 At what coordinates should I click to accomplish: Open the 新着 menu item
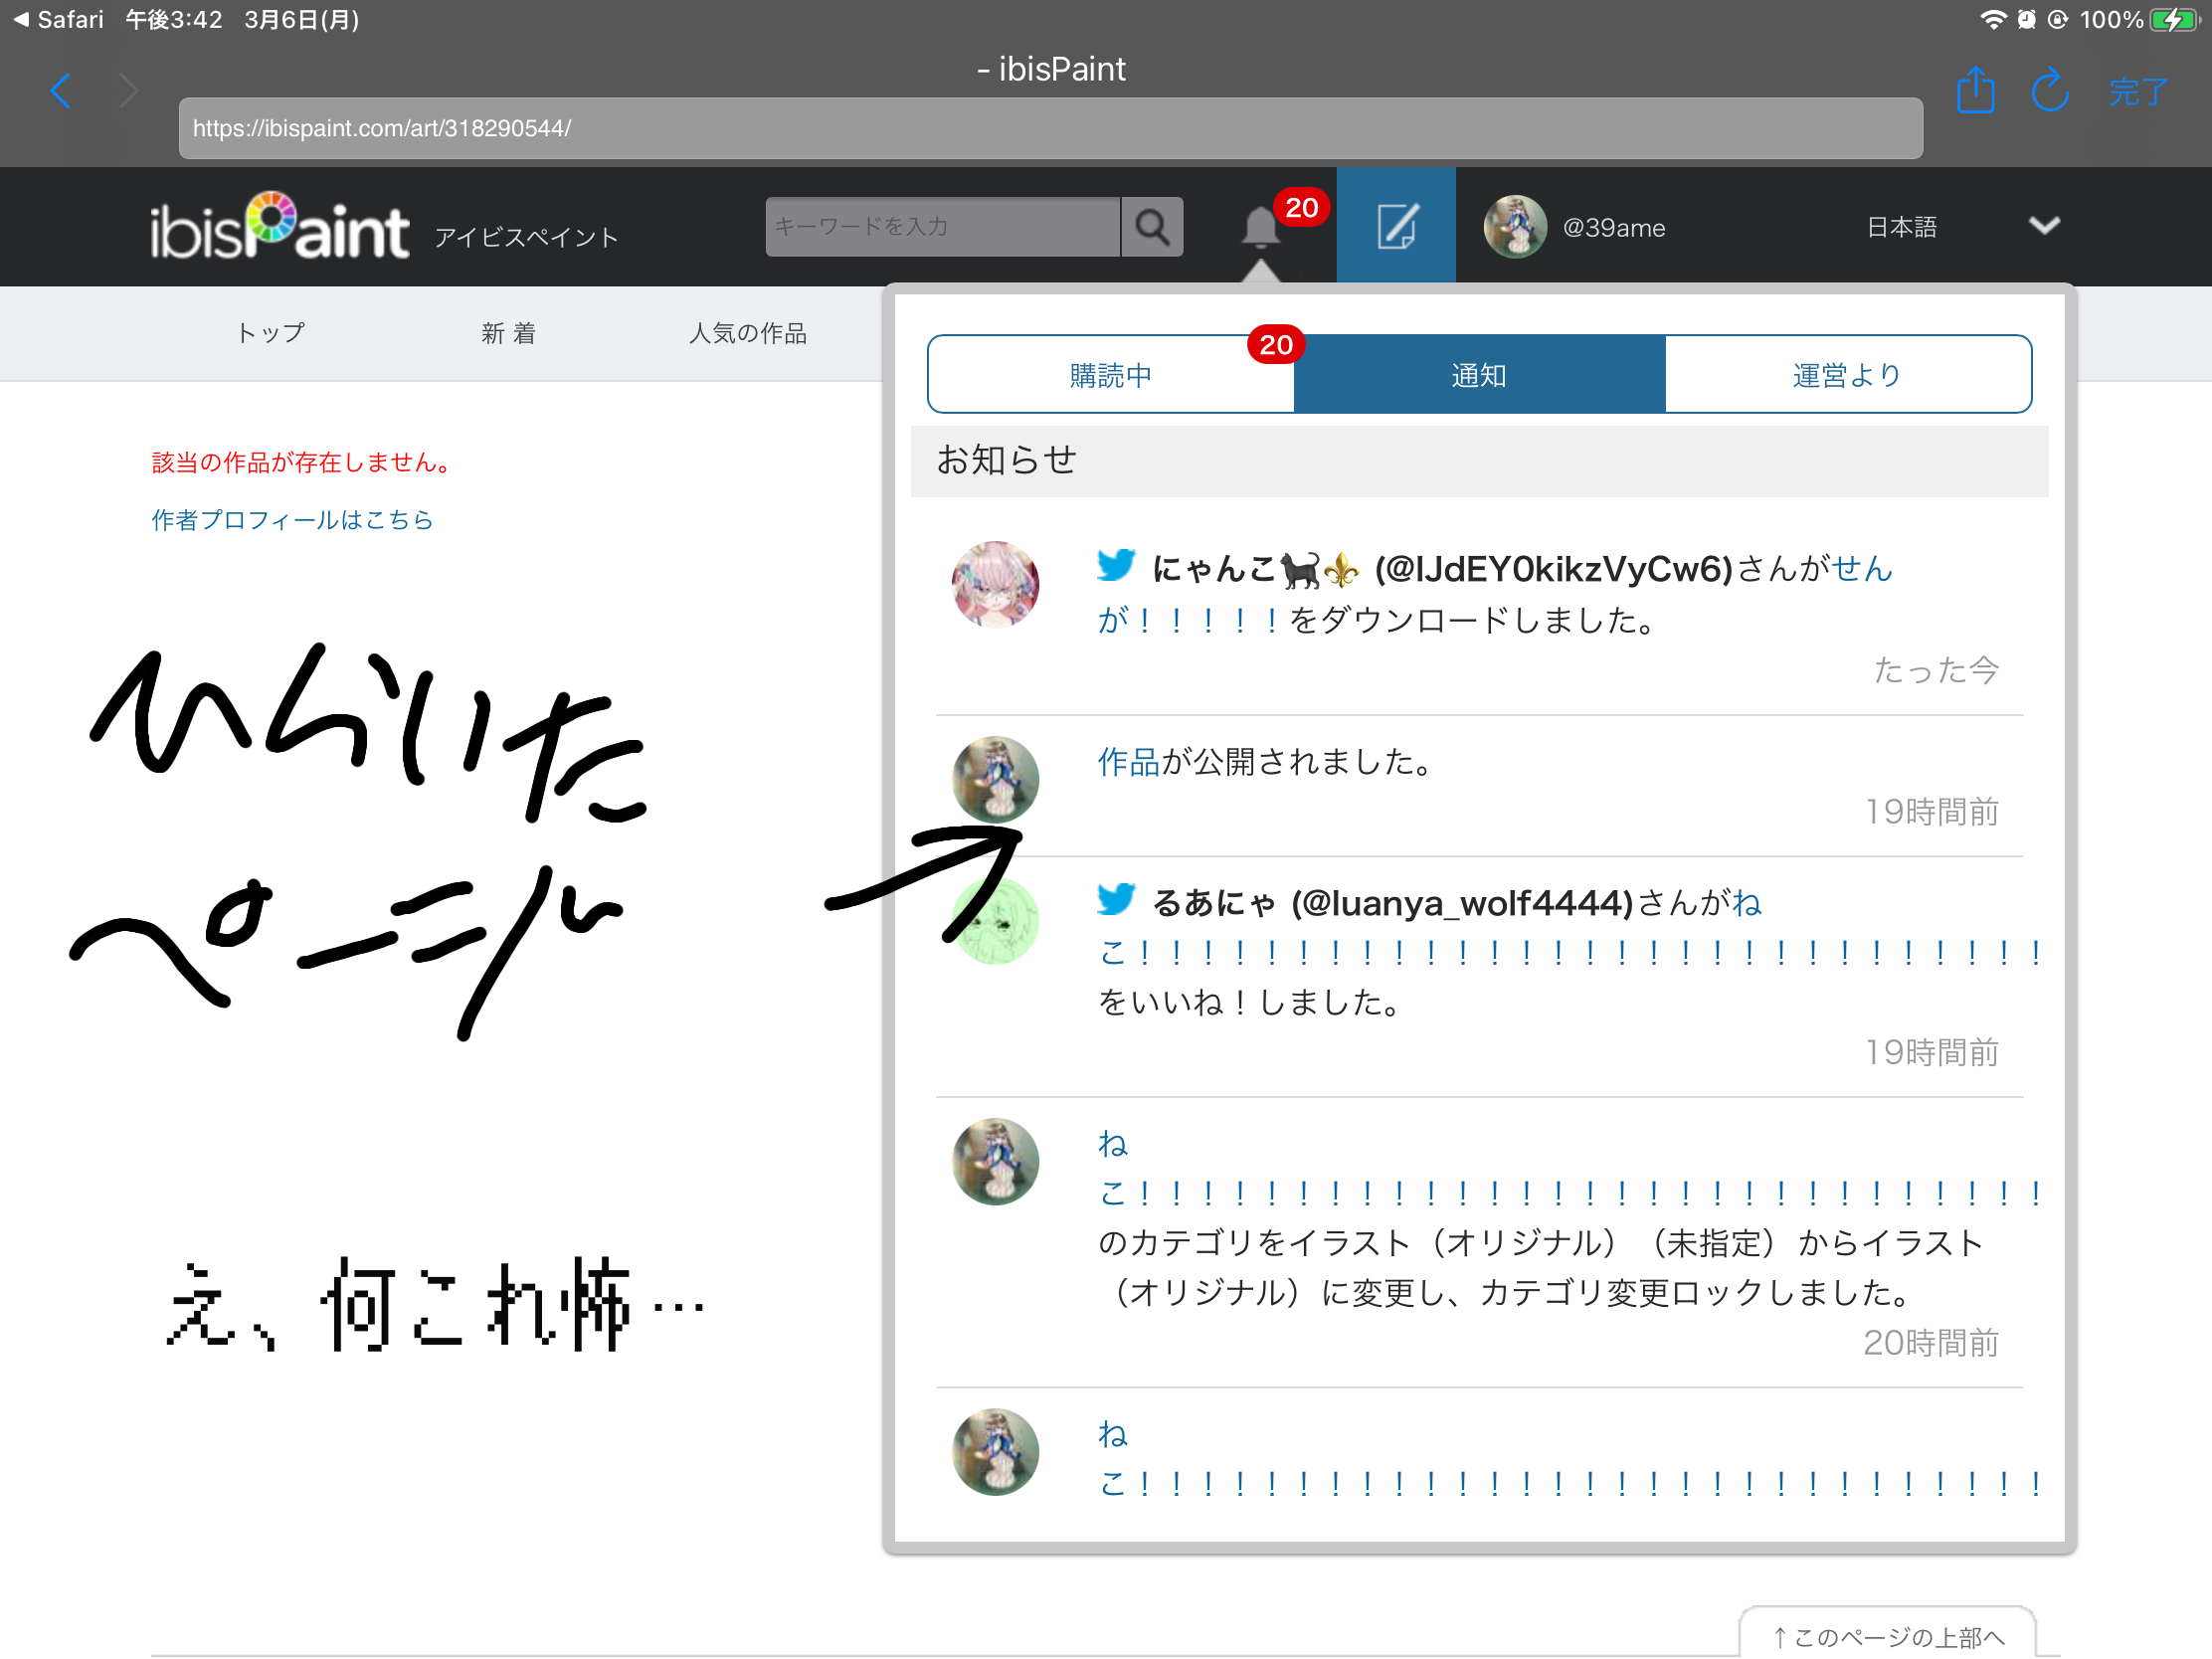click(508, 333)
